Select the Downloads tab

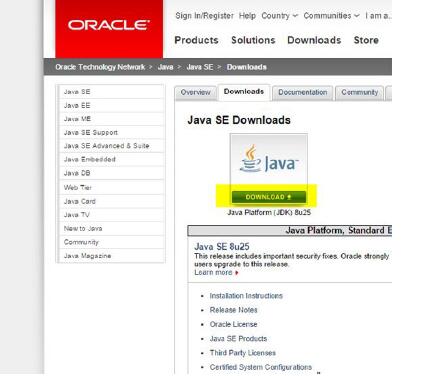point(244,92)
